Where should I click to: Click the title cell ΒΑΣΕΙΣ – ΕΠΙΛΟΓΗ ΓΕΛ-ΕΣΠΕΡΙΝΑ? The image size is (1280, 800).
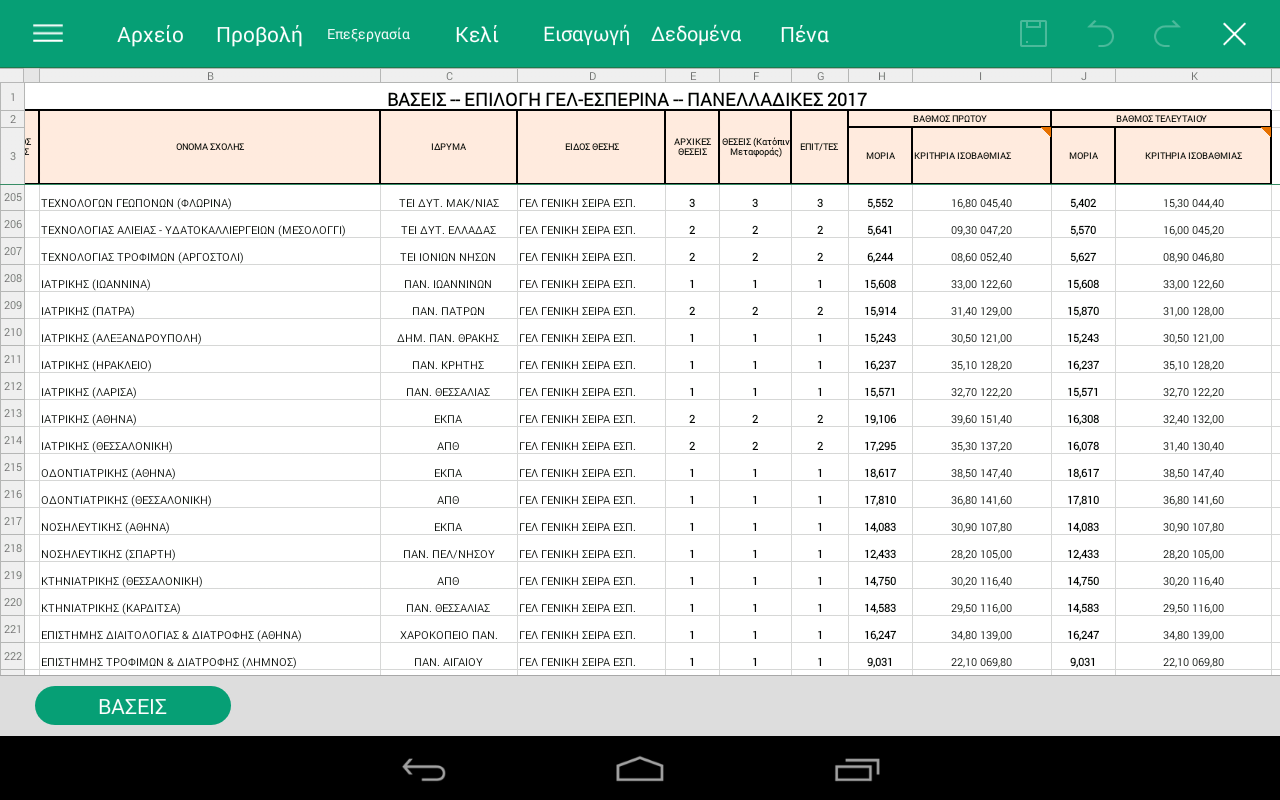627,99
